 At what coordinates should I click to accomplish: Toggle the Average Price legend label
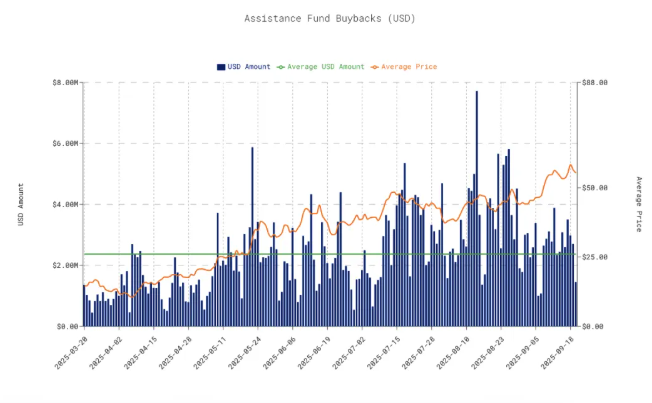click(409, 67)
